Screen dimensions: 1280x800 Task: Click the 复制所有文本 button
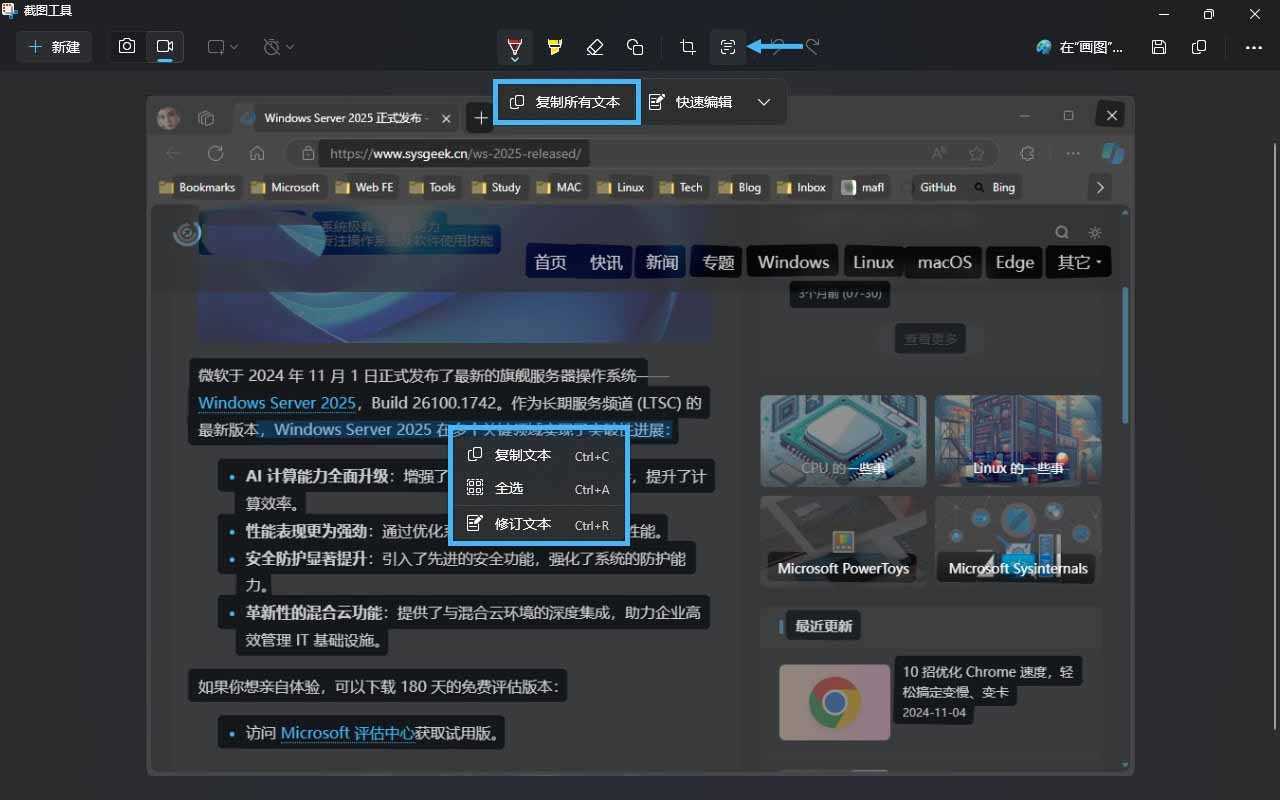pyautogui.click(x=566, y=101)
